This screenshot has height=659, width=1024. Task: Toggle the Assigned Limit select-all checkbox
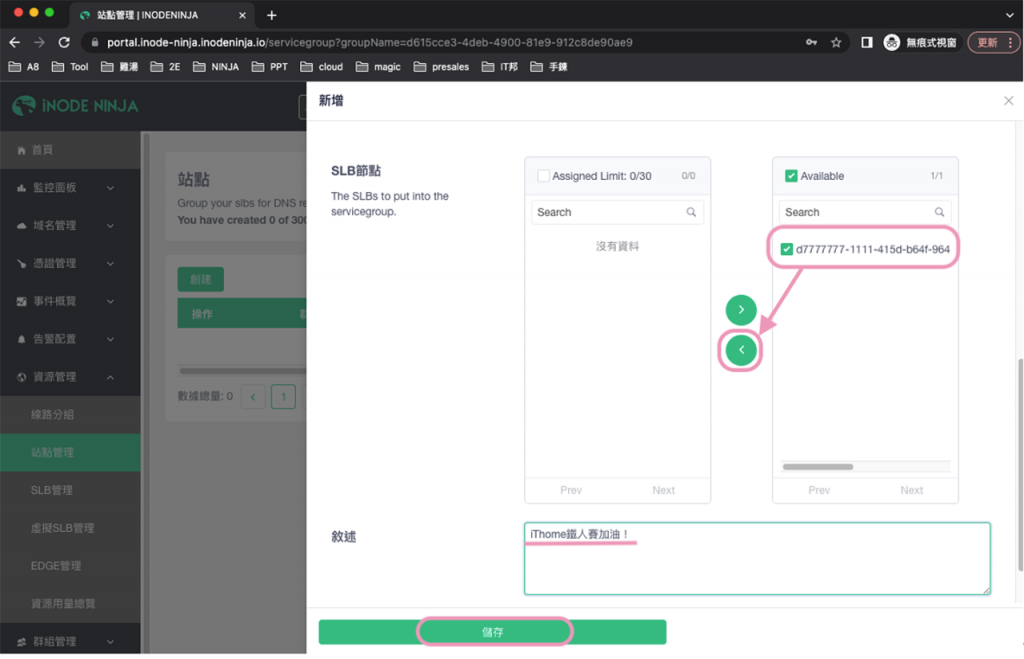(543, 176)
